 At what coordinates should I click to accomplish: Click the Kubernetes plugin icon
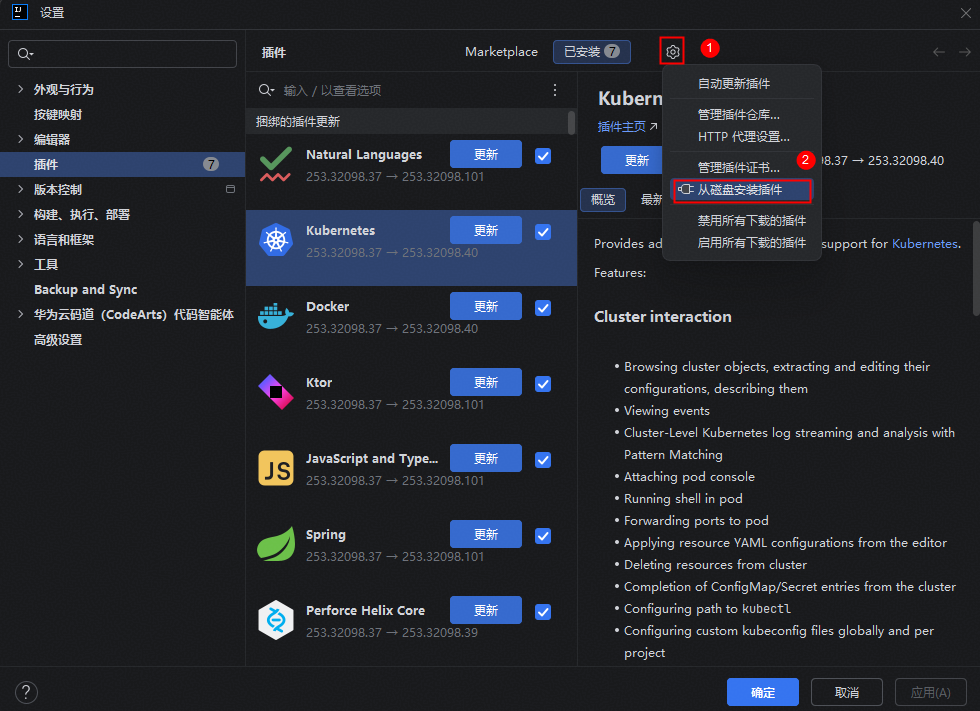(276, 241)
